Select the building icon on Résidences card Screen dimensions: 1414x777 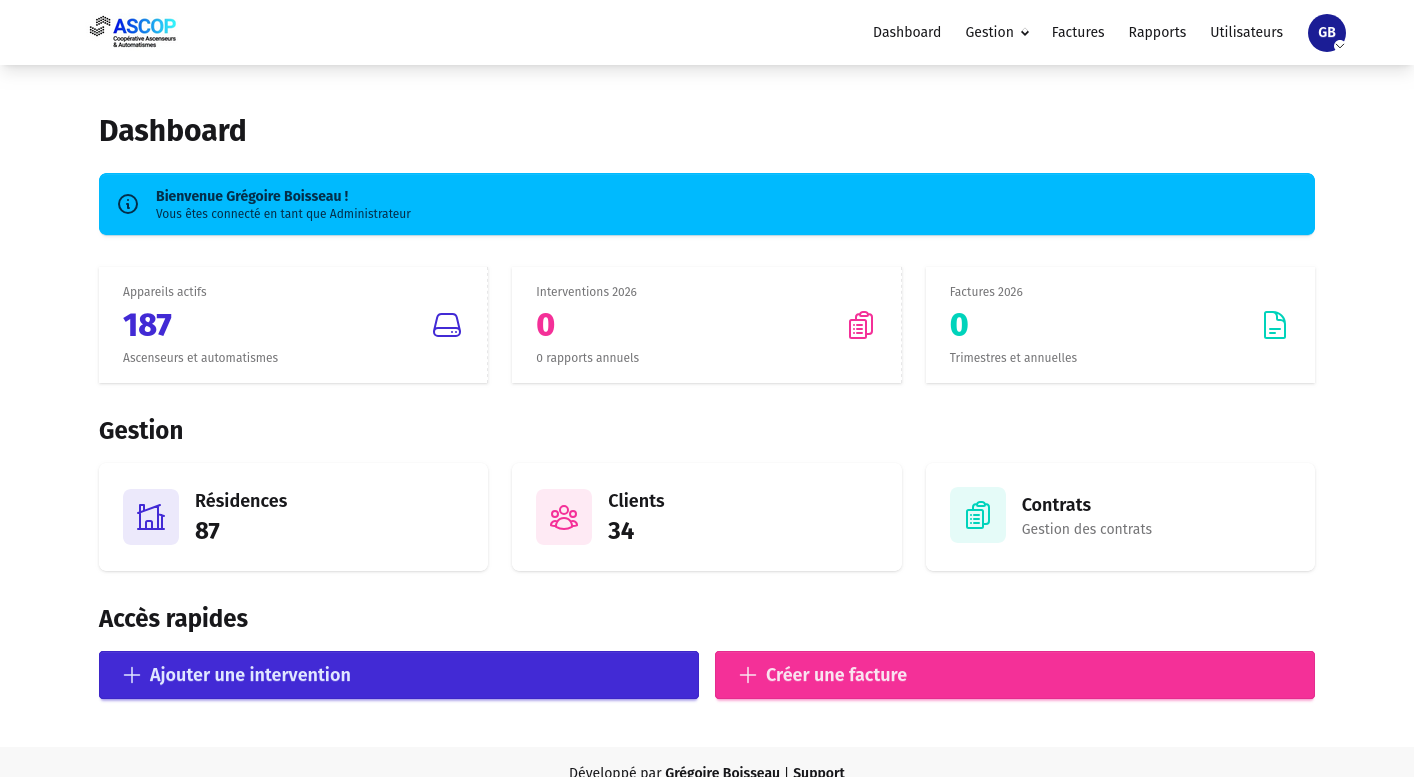point(151,517)
